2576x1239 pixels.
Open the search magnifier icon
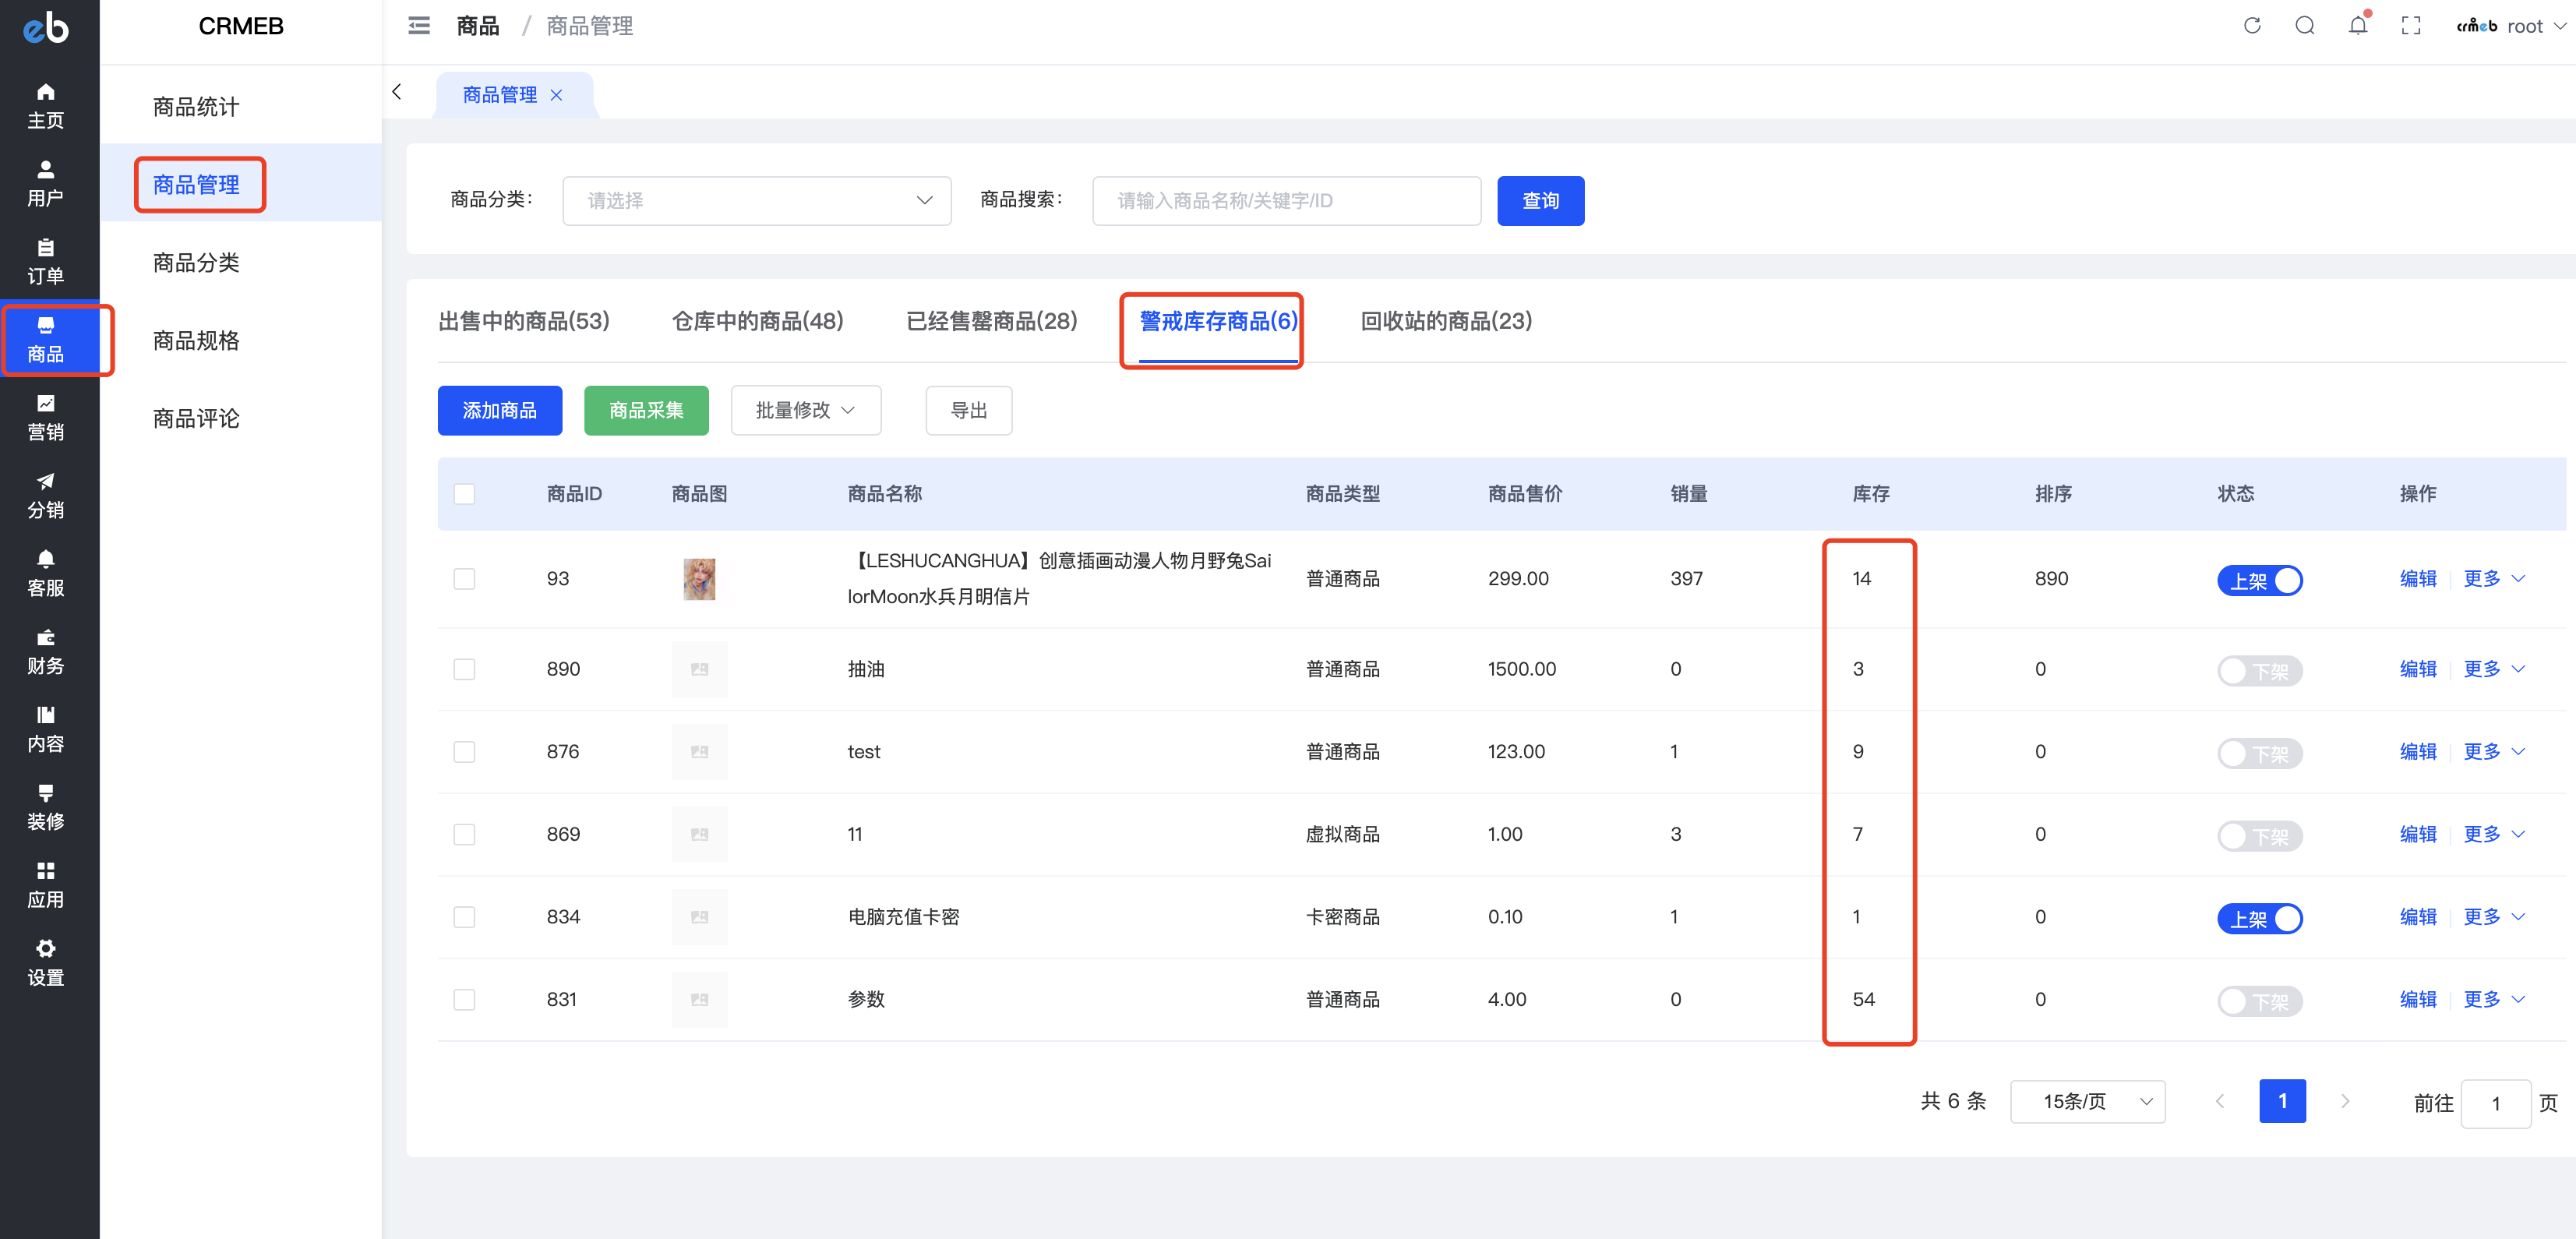[2304, 26]
